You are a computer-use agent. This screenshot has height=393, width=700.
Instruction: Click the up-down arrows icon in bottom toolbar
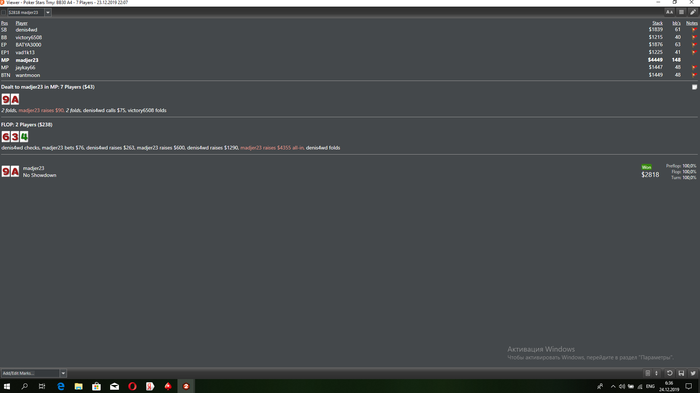(656, 373)
